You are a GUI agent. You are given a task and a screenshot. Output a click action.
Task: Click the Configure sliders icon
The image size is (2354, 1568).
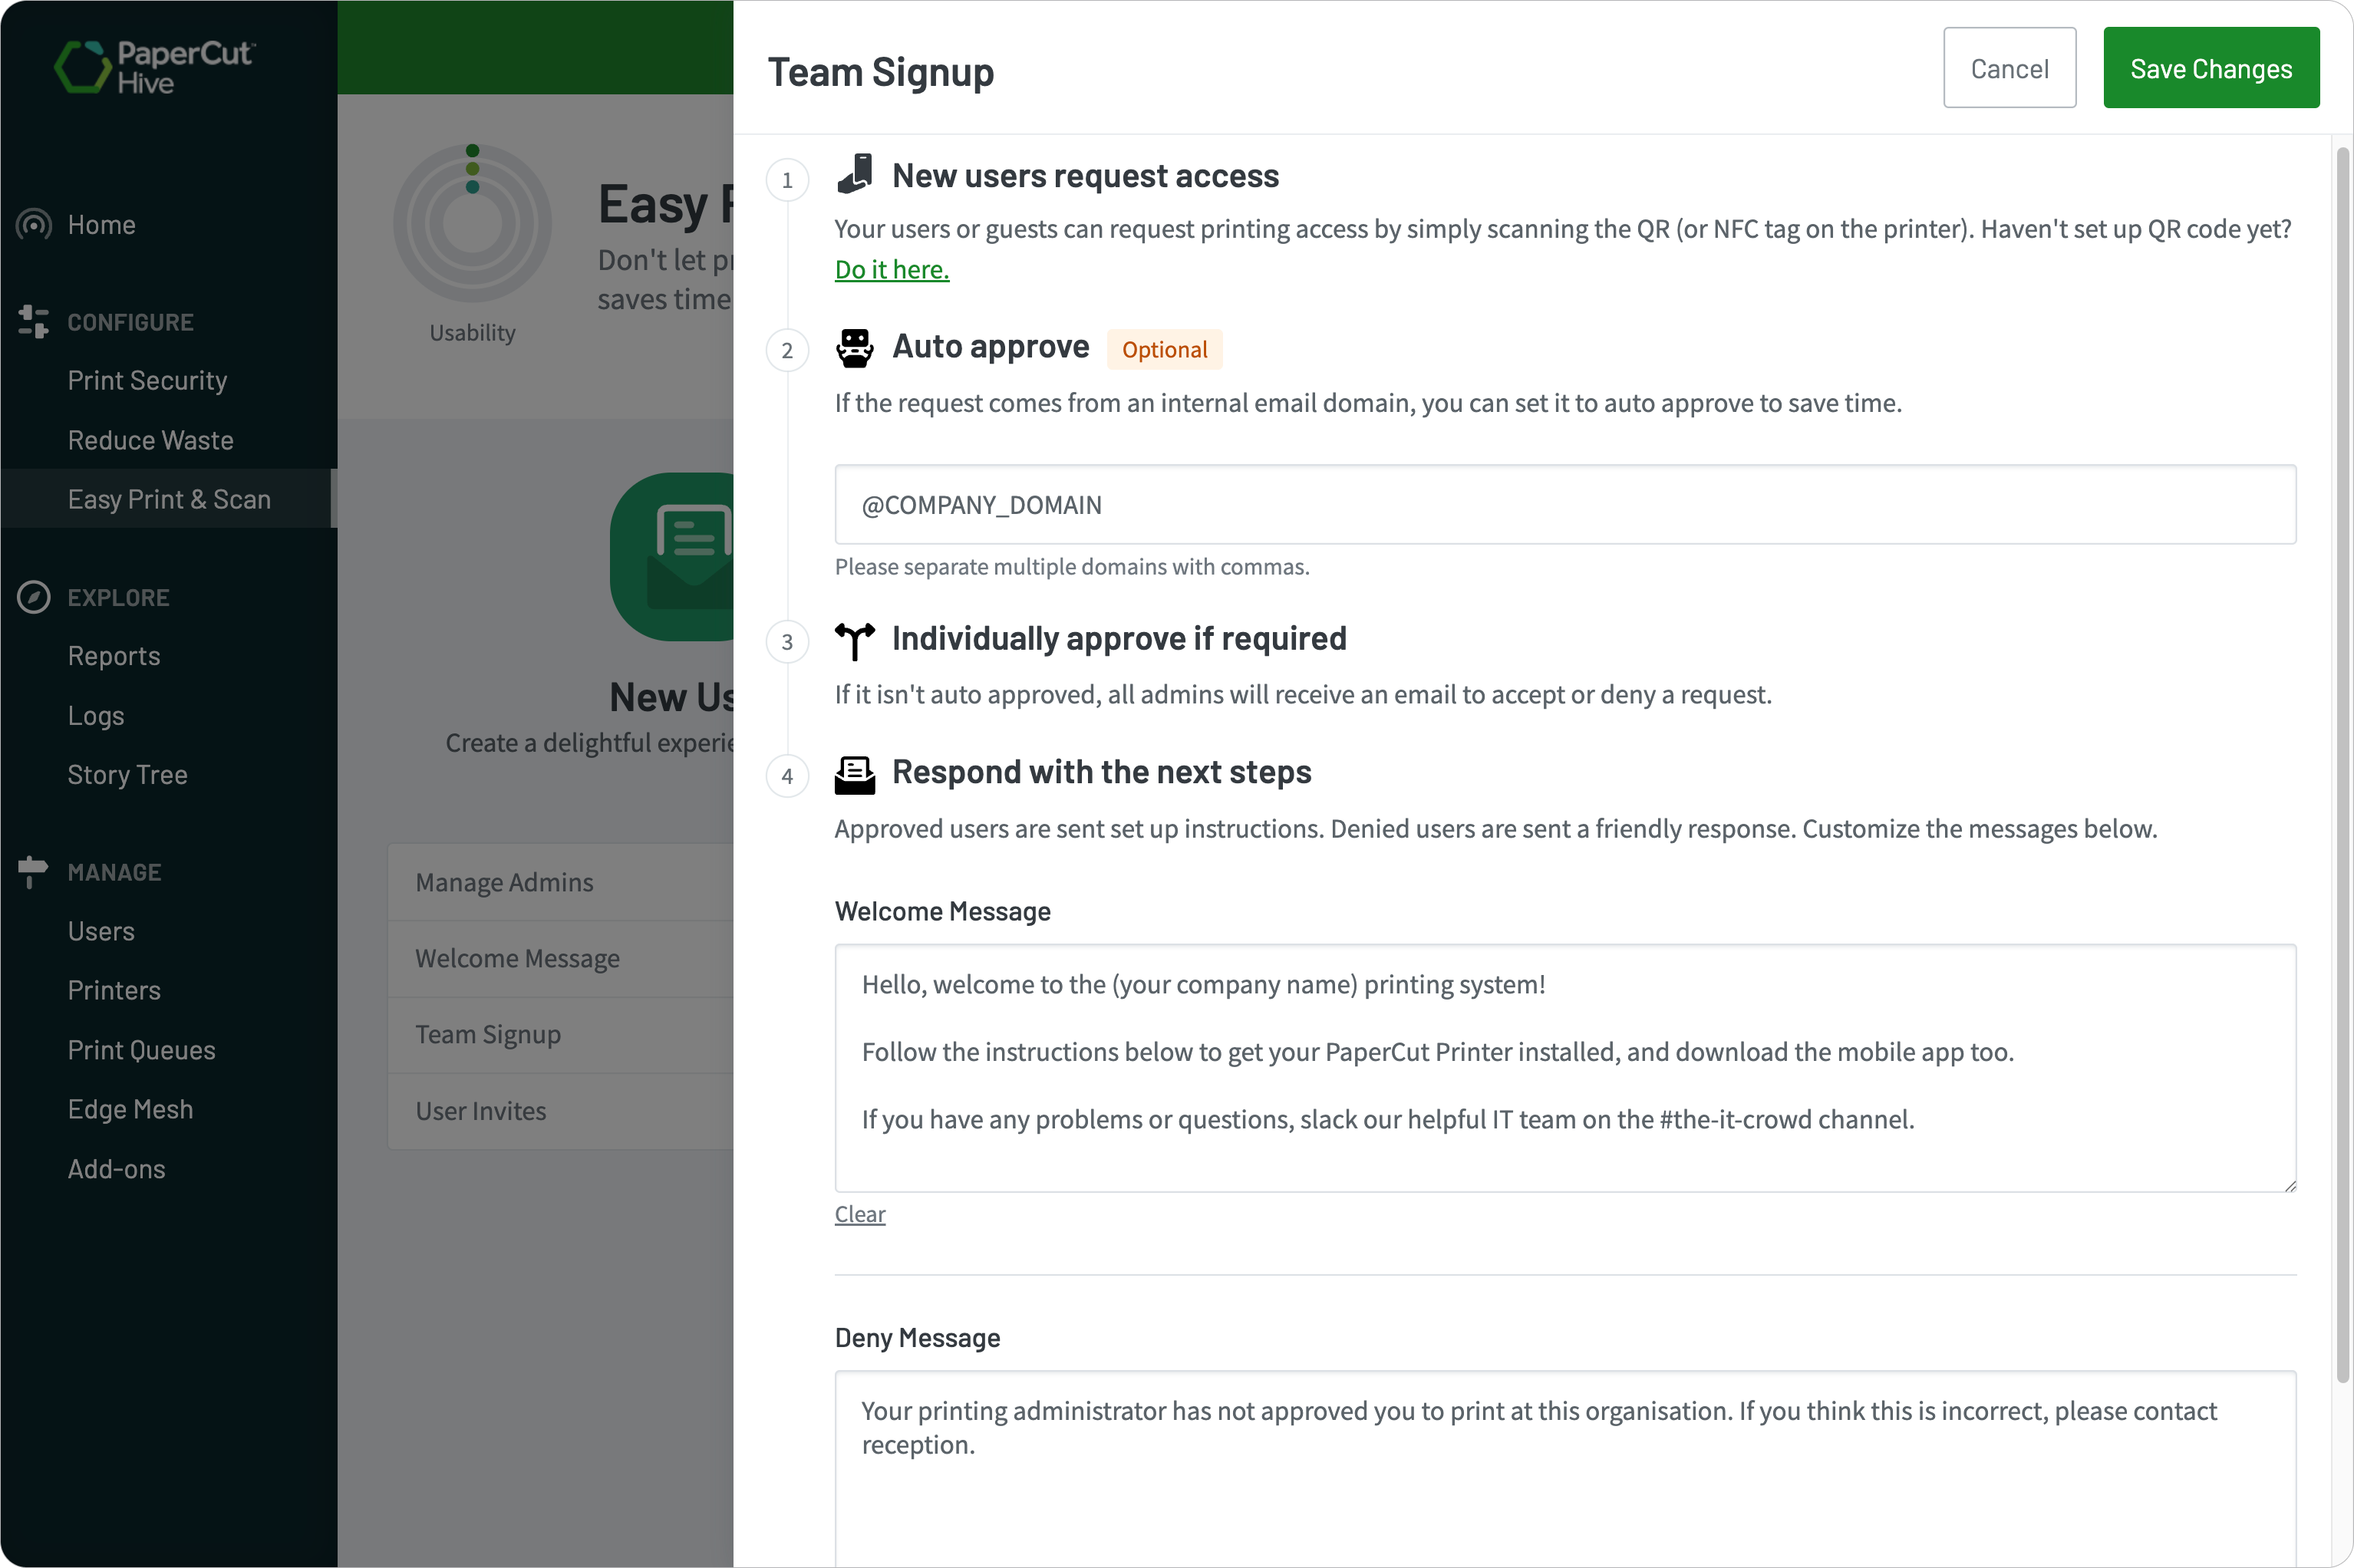33,321
